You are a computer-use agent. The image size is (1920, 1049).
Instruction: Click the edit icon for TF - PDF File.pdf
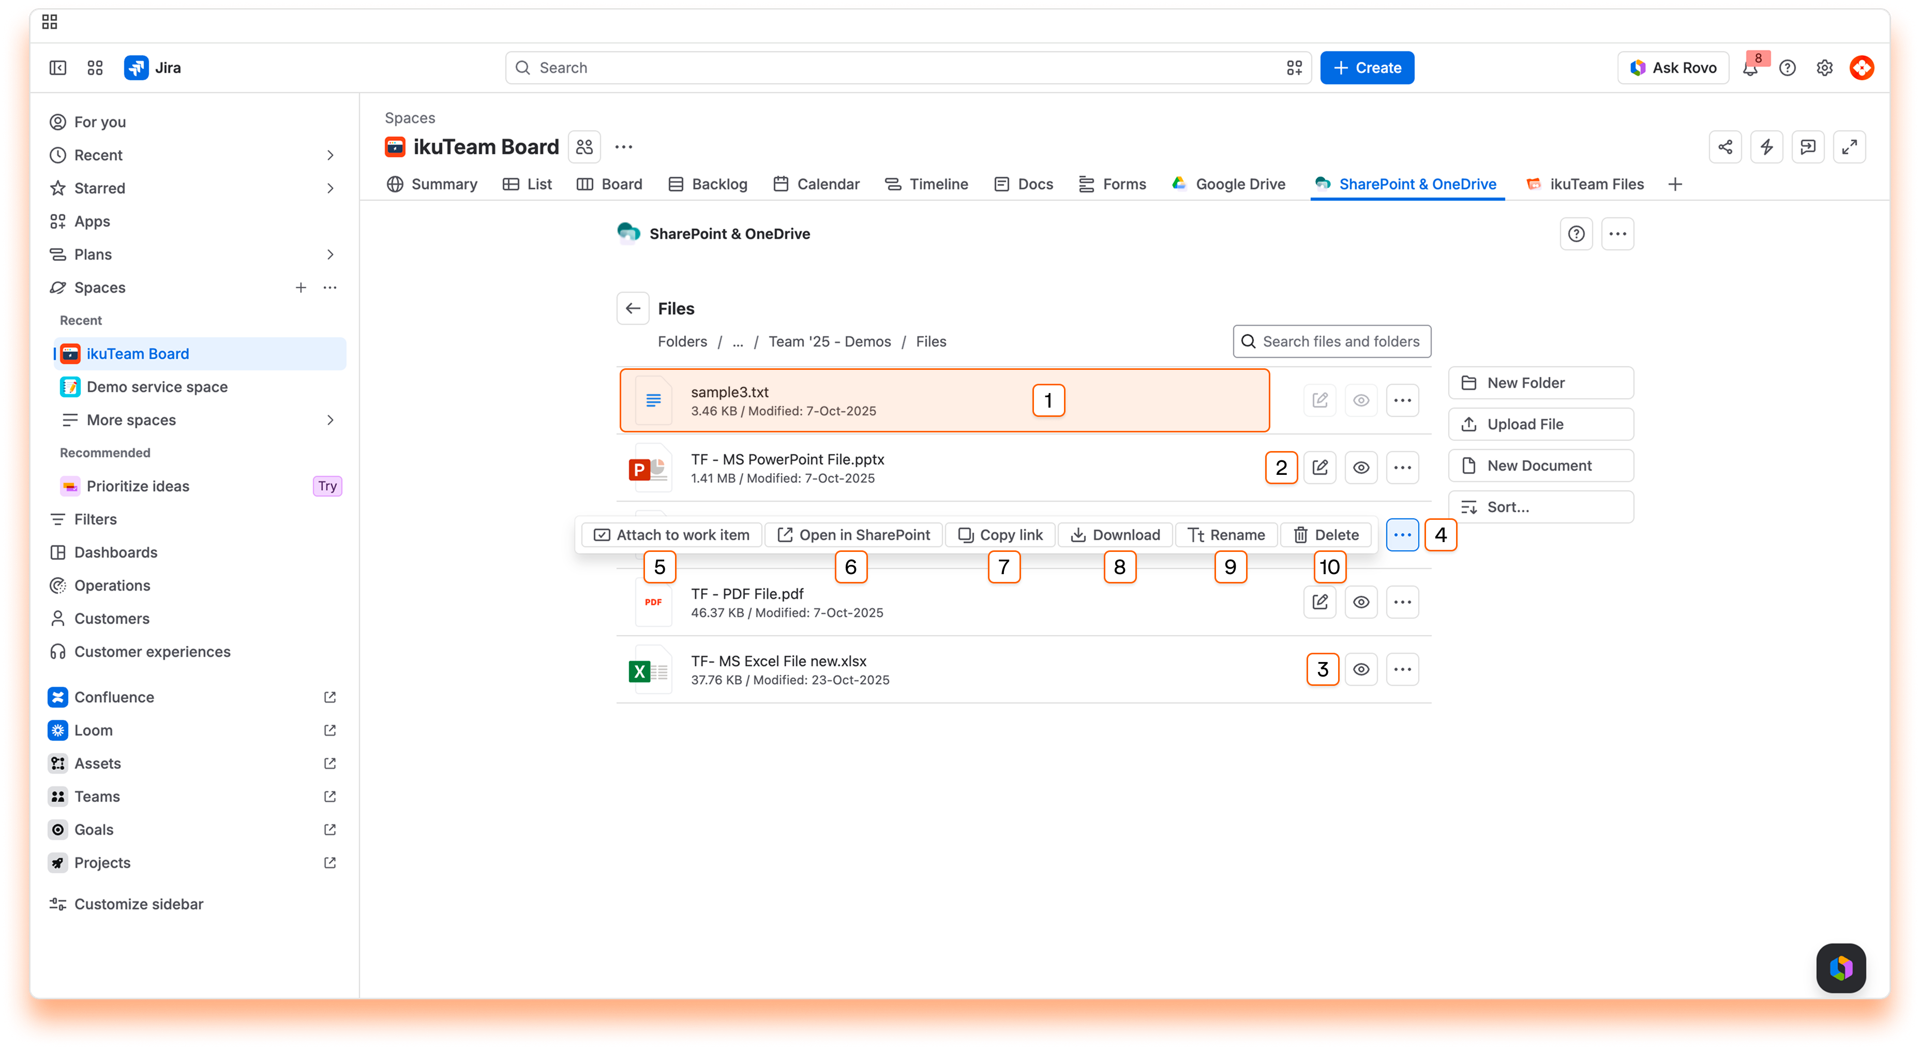[1320, 602]
